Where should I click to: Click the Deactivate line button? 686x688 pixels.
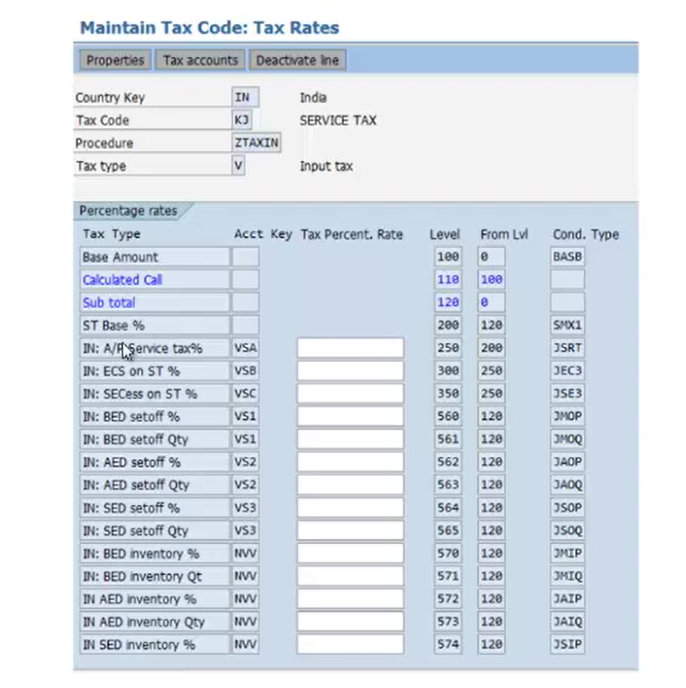pos(297,60)
